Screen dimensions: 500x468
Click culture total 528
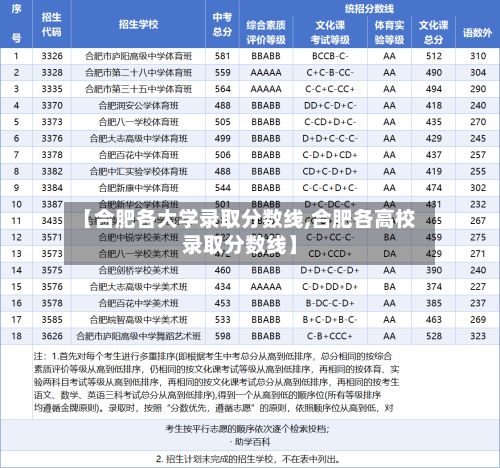(434, 336)
